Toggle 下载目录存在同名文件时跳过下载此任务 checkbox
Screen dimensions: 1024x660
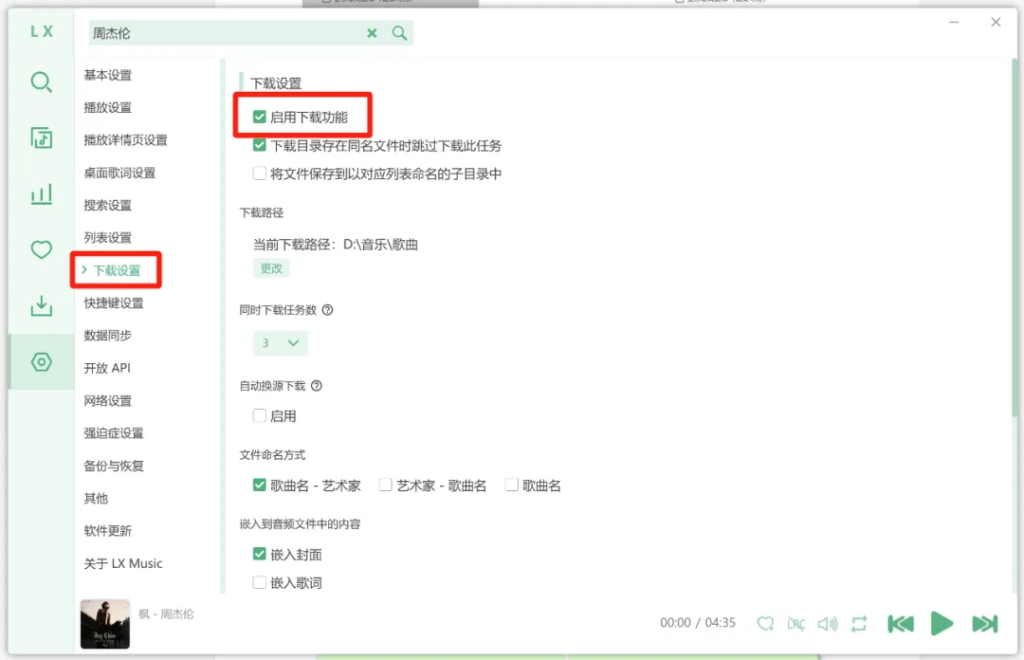coord(259,145)
